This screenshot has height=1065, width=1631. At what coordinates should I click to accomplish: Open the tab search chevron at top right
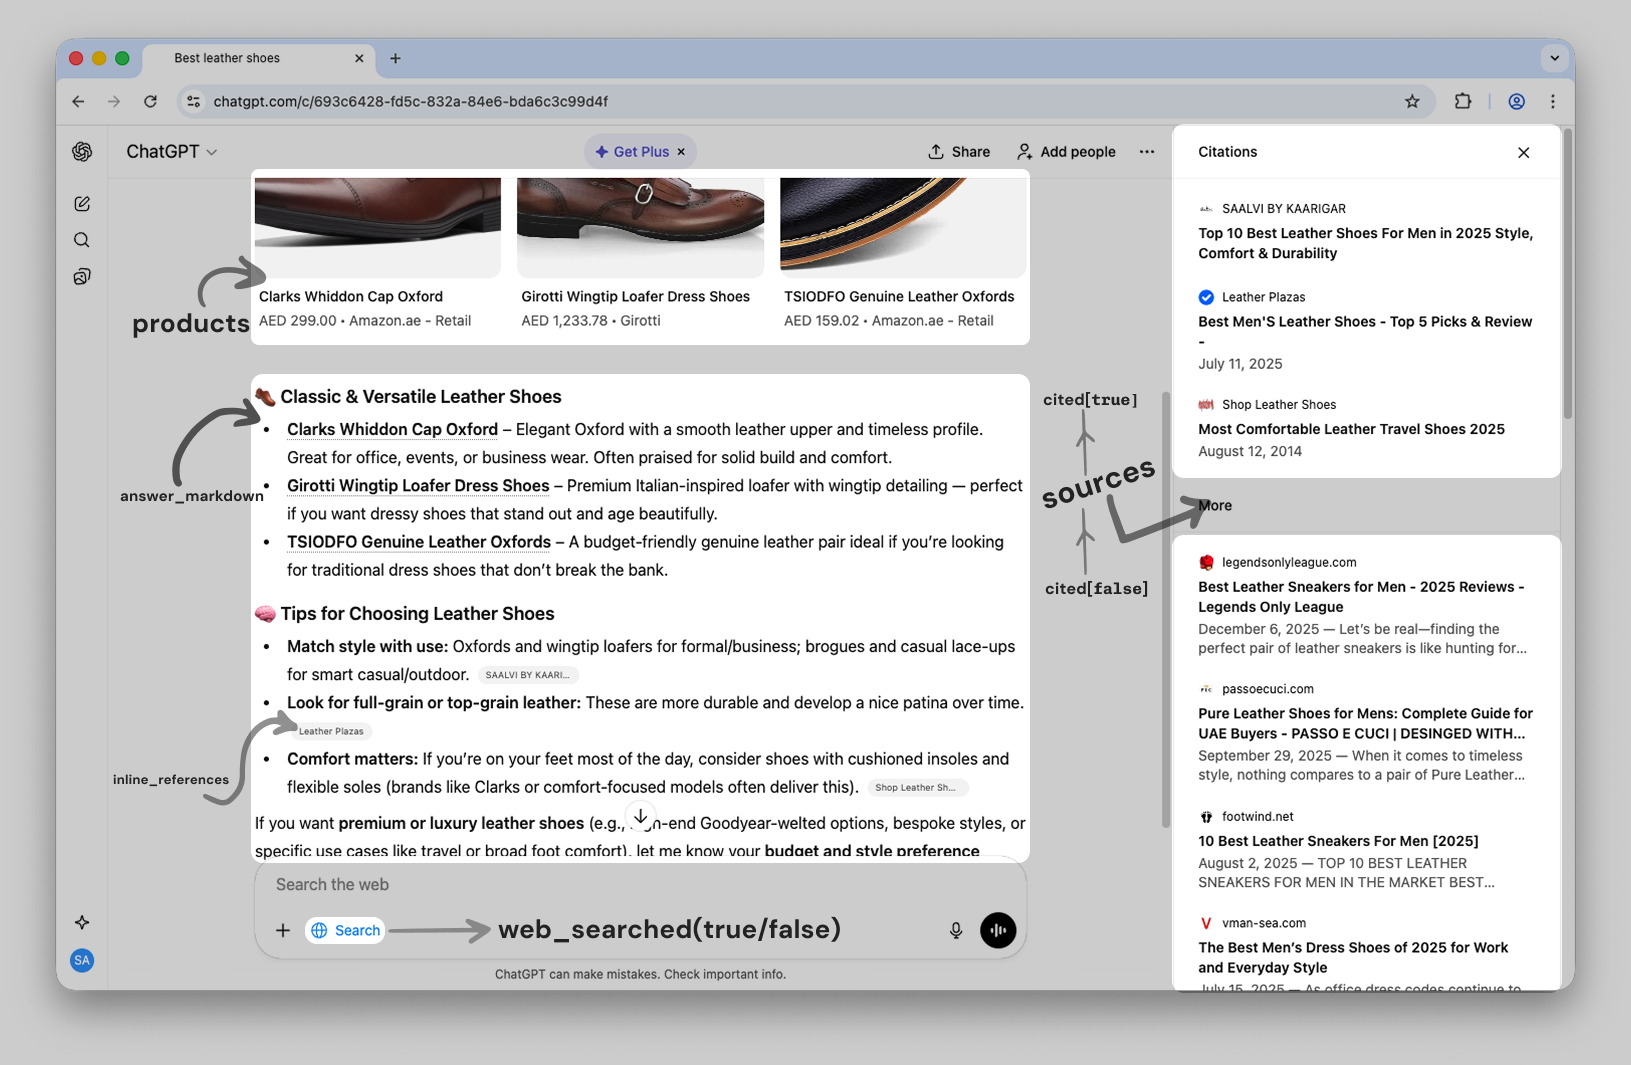coord(1554,58)
